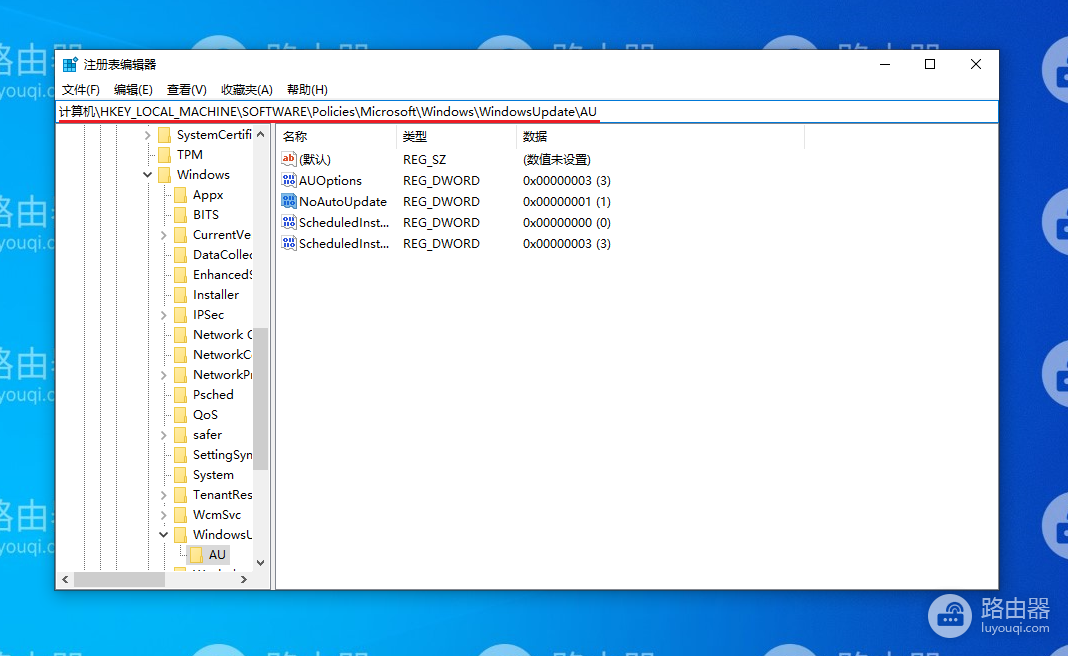This screenshot has height=656, width=1068.
Task: Click the 0x00000001 (1) data value
Action: coord(567,202)
